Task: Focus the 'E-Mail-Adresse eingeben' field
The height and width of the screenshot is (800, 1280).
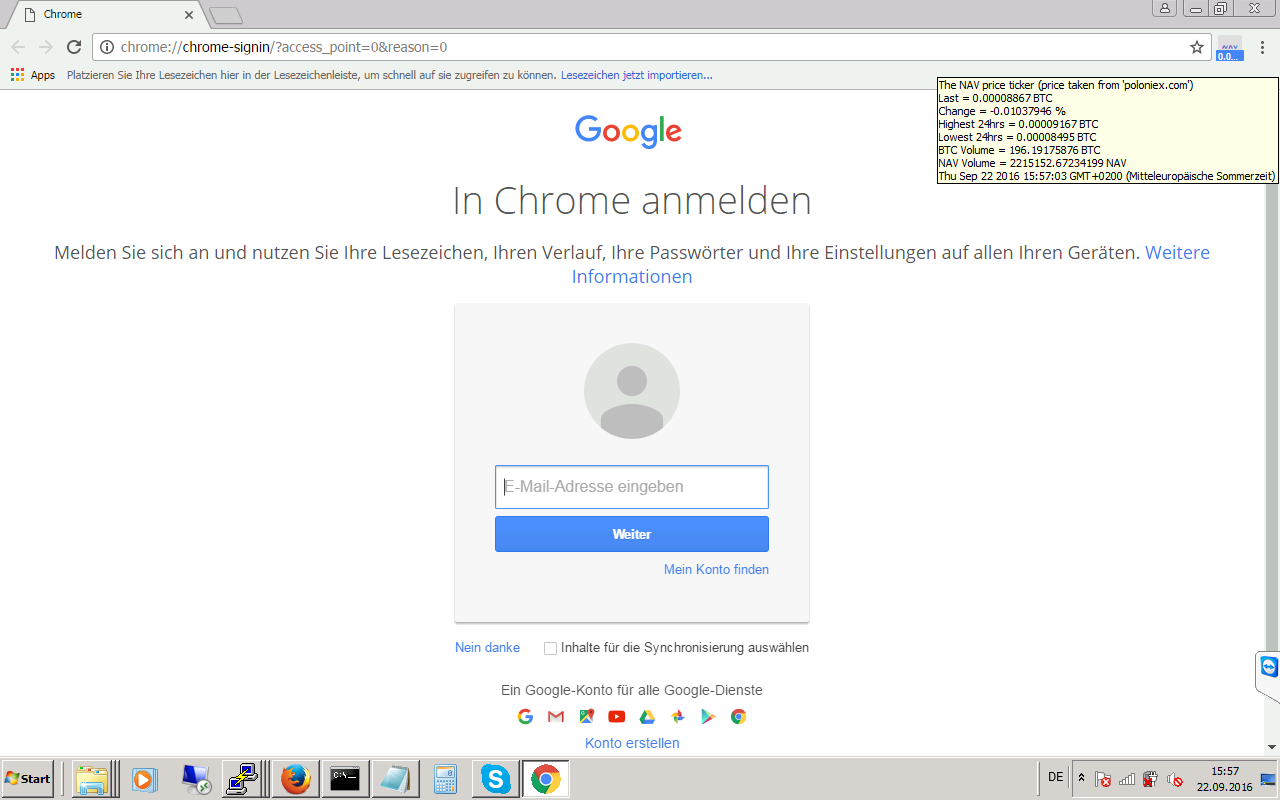Action: (x=632, y=487)
